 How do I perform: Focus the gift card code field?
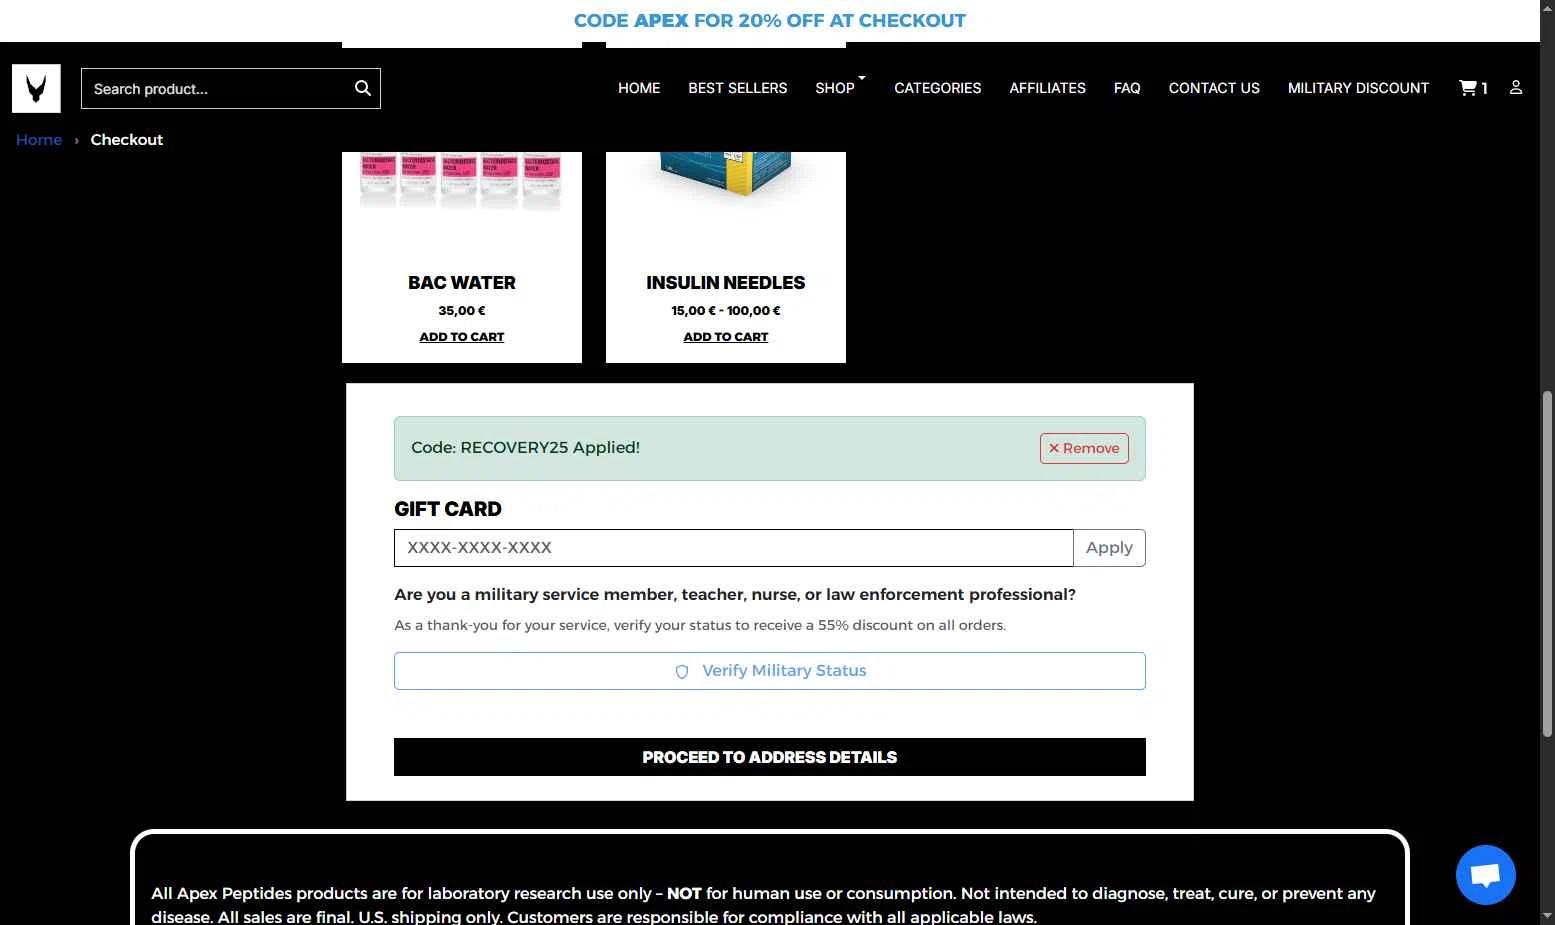click(734, 548)
